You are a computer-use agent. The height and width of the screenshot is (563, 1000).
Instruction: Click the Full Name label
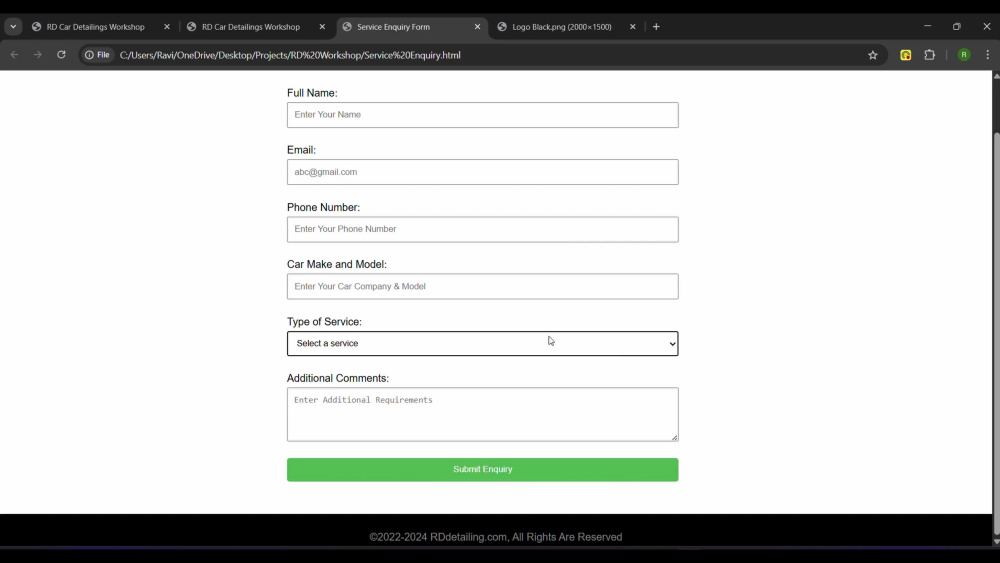pyautogui.click(x=312, y=93)
